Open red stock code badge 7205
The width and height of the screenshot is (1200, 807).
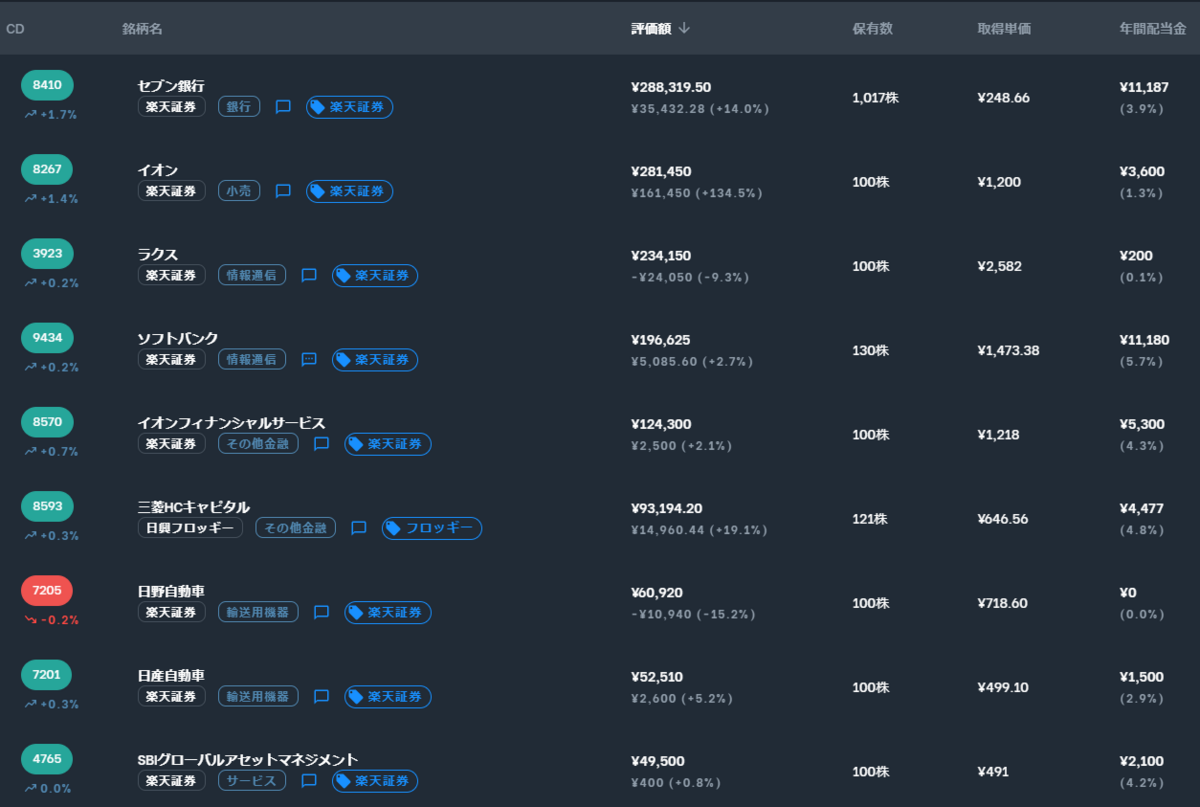tap(47, 590)
